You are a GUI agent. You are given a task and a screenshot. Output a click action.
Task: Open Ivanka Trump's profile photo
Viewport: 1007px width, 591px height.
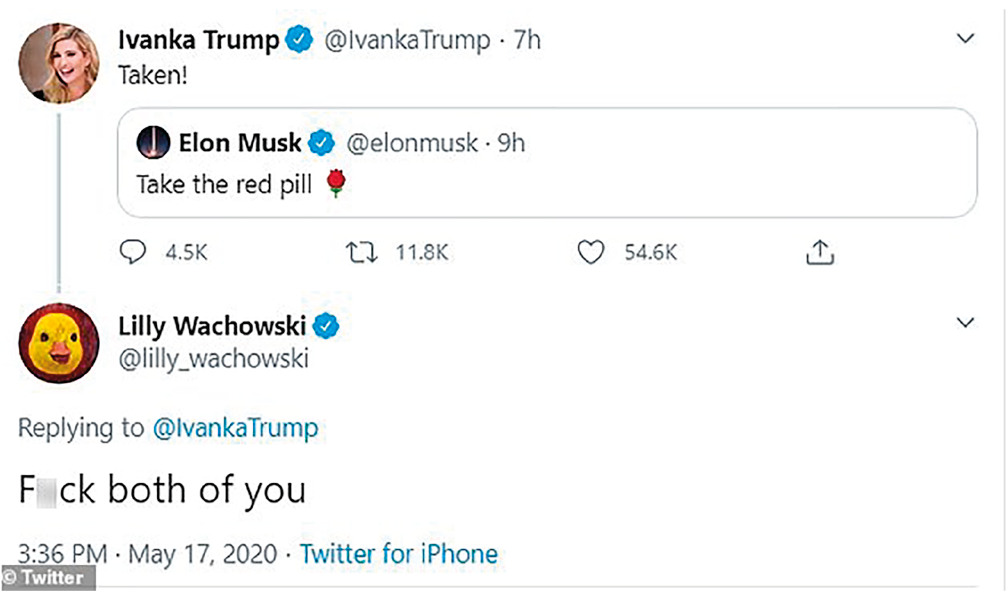(58, 62)
